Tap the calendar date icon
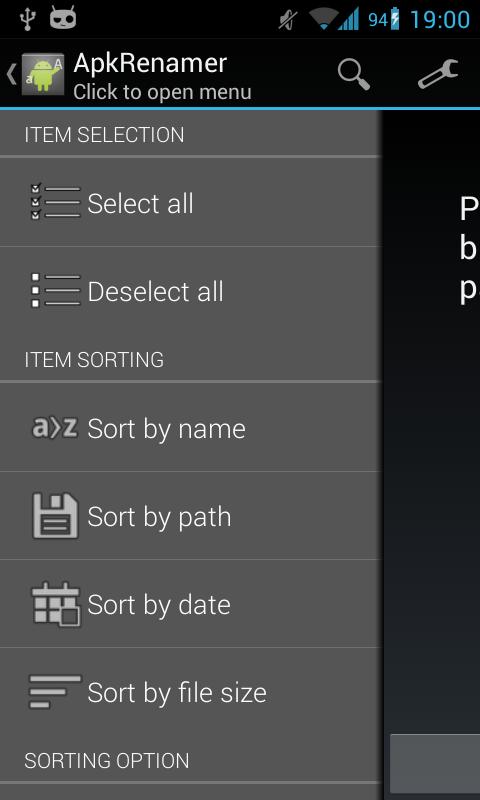 coord(56,604)
